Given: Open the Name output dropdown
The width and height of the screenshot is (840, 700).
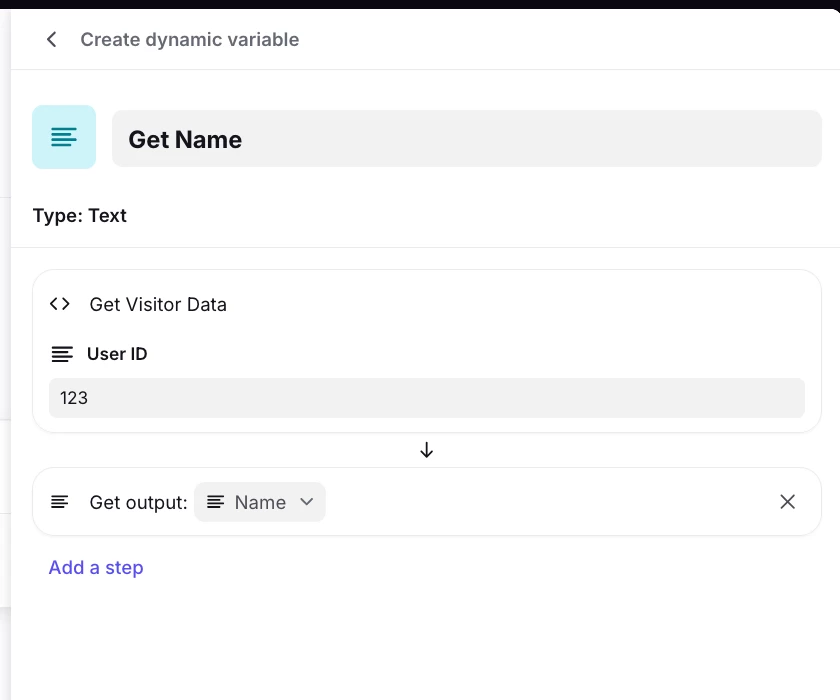Looking at the screenshot, I should point(260,502).
